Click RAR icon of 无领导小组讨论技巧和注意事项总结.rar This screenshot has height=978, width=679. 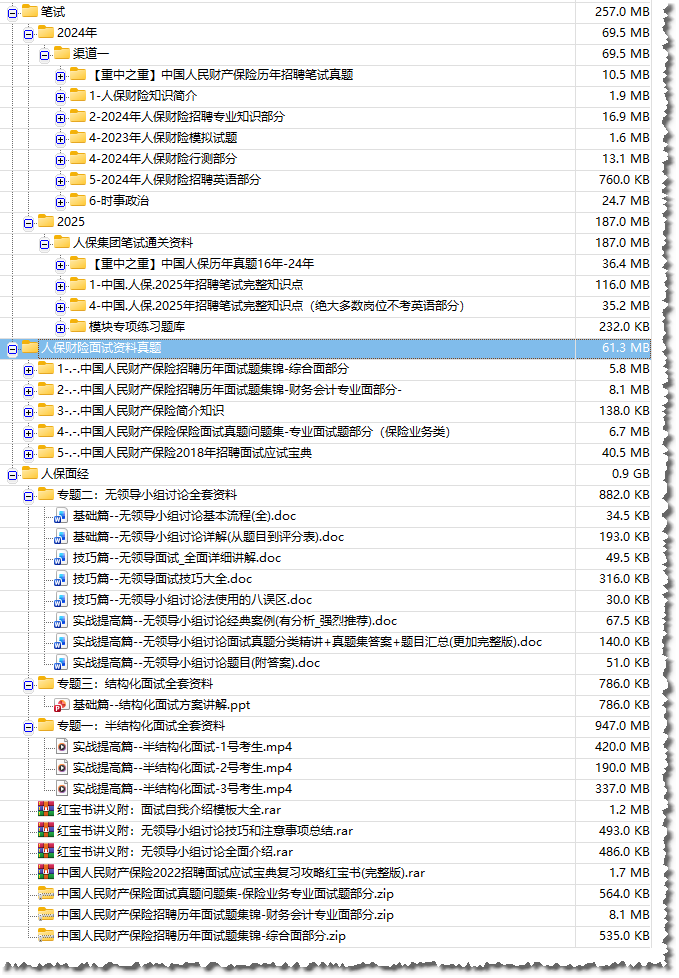(x=46, y=831)
